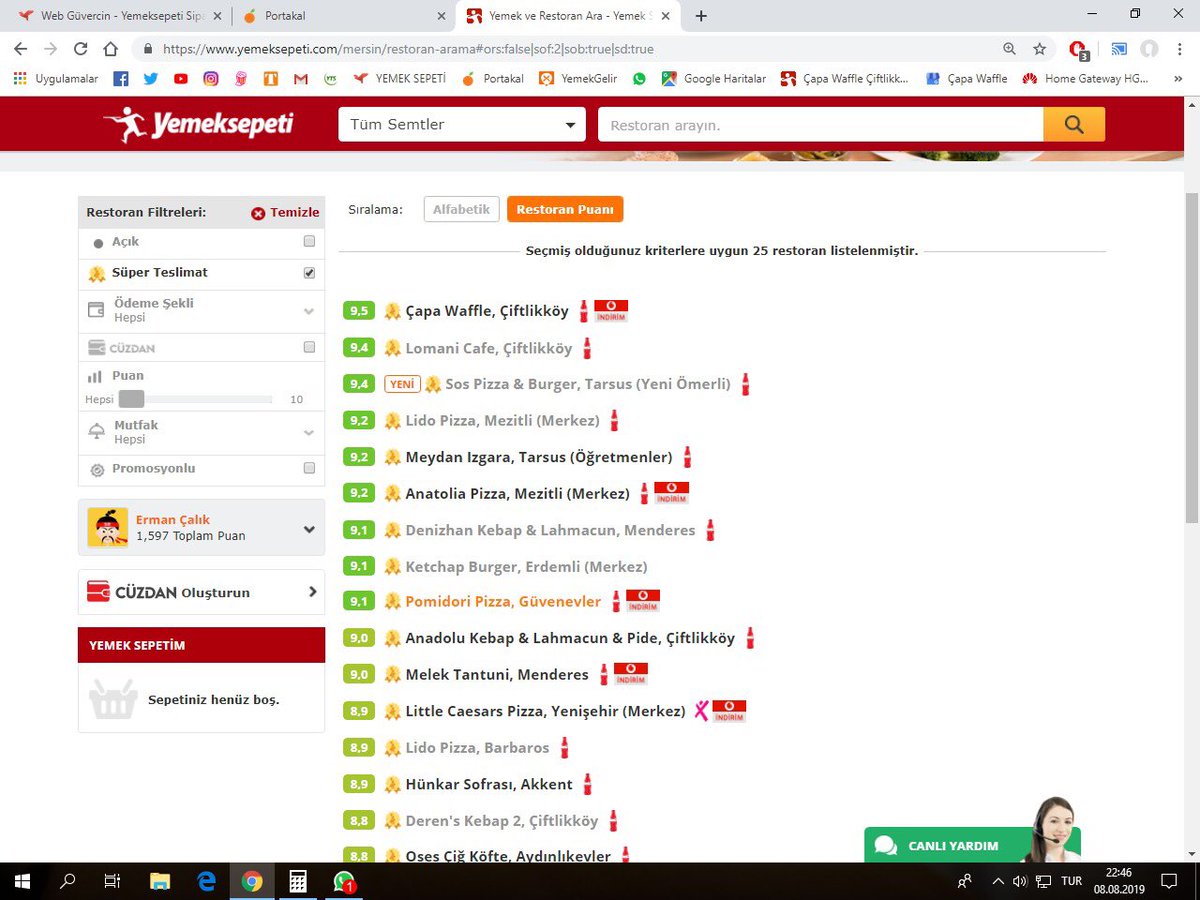Click the browser address bar URL
1200x900 pixels.
coord(408,48)
